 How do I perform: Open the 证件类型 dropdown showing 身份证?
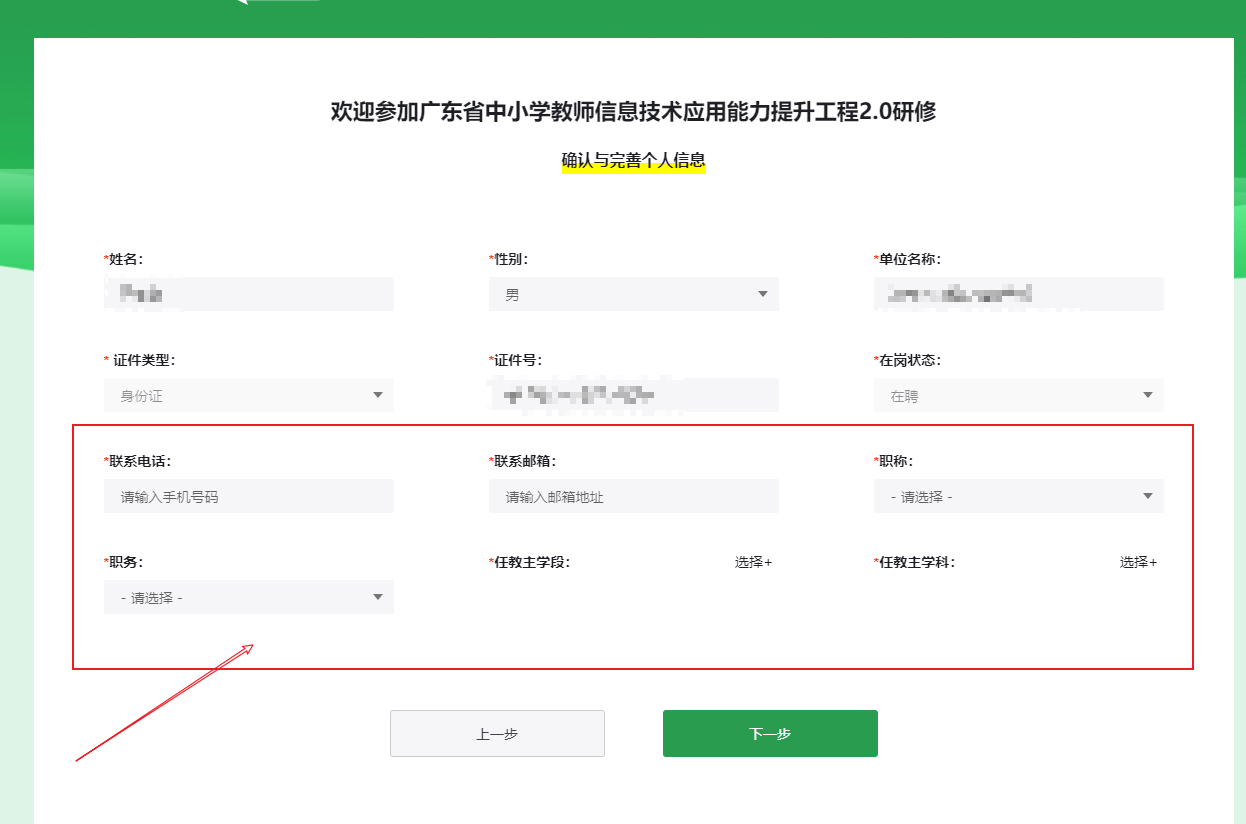click(249, 395)
